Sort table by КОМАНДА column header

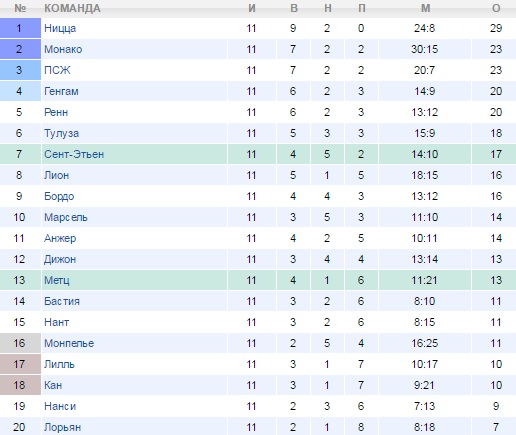point(72,8)
